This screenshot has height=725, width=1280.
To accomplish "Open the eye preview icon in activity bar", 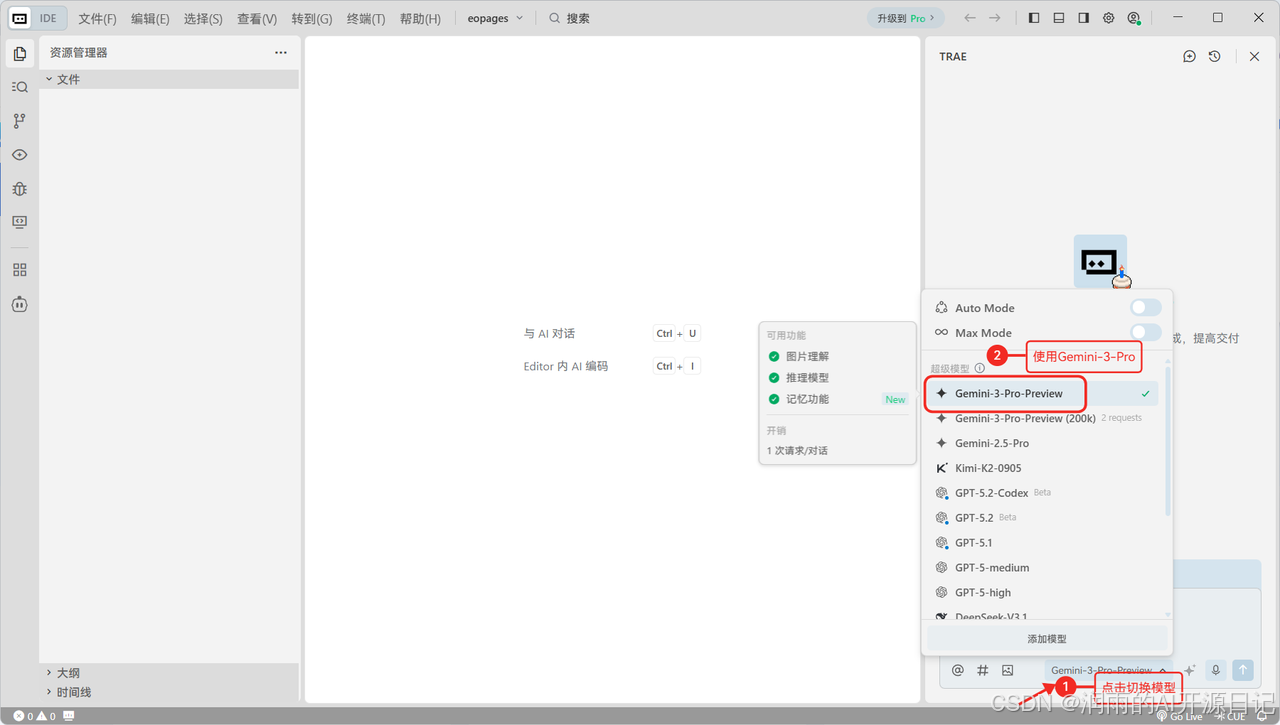I will (20, 155).
